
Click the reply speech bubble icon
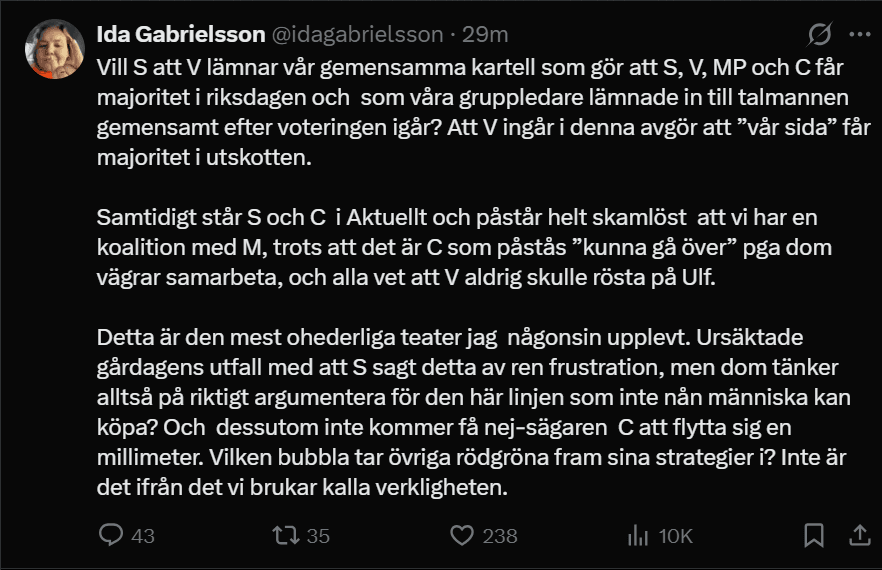111,535
